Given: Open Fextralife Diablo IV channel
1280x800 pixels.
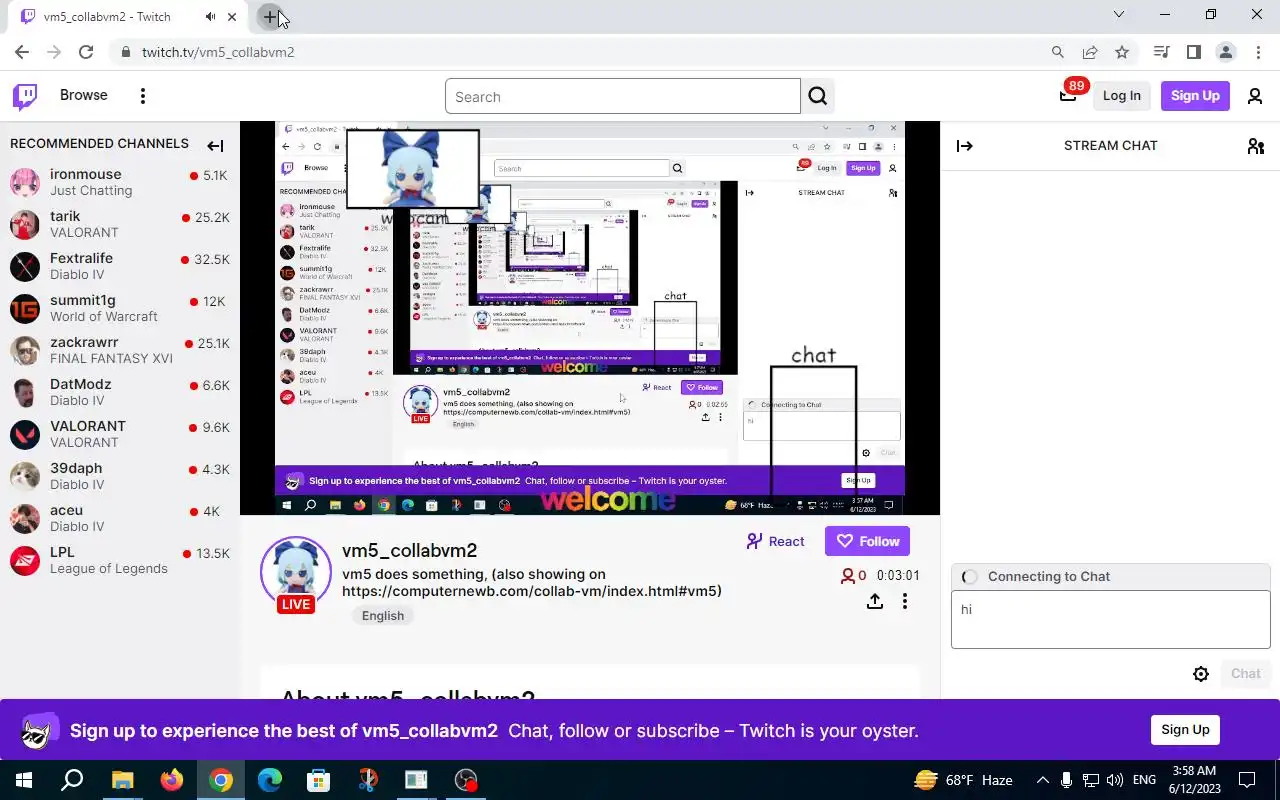Looking at the screenshot, I should pos(120,266).
